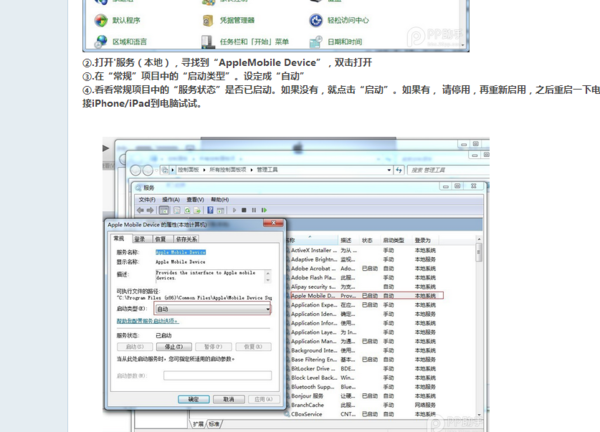
Task: Select the 扩展 tab below services list
Action: click(x=198, y=424)
